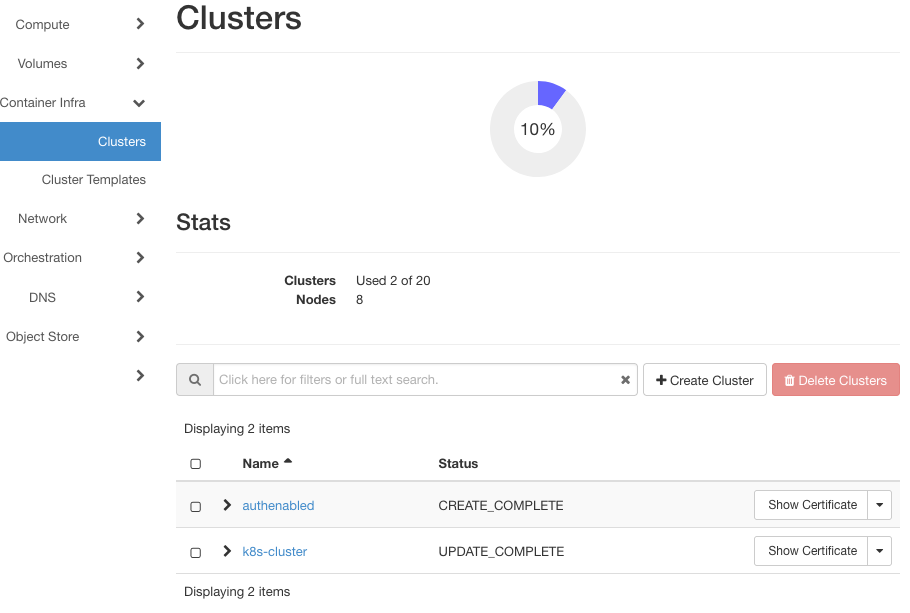Select all clusters with the header checkbox

pos(195,463)
